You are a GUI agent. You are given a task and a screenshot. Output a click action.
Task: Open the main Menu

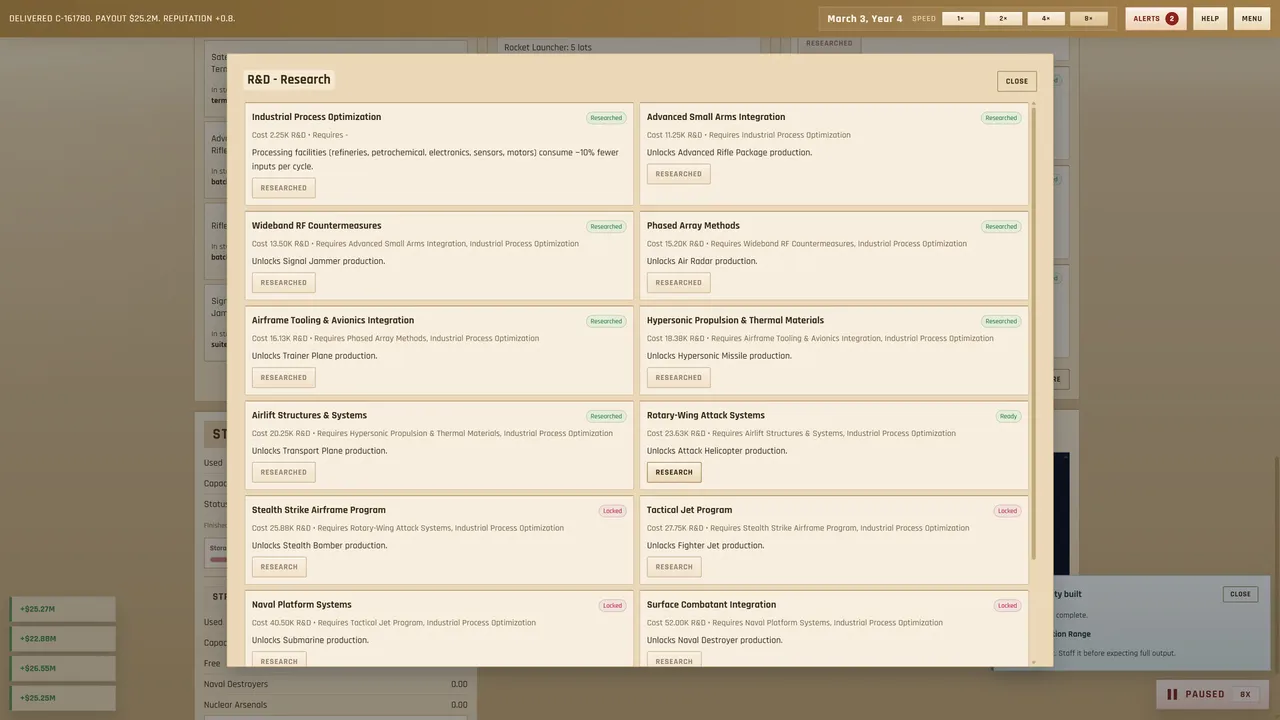(1252, 18)
